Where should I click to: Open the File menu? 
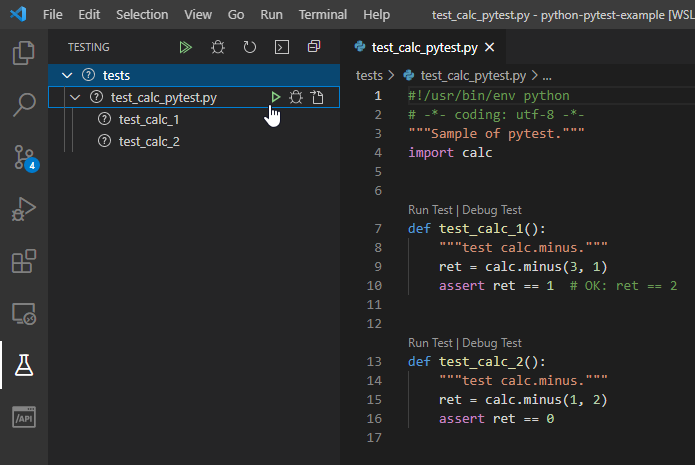[52, 15]
